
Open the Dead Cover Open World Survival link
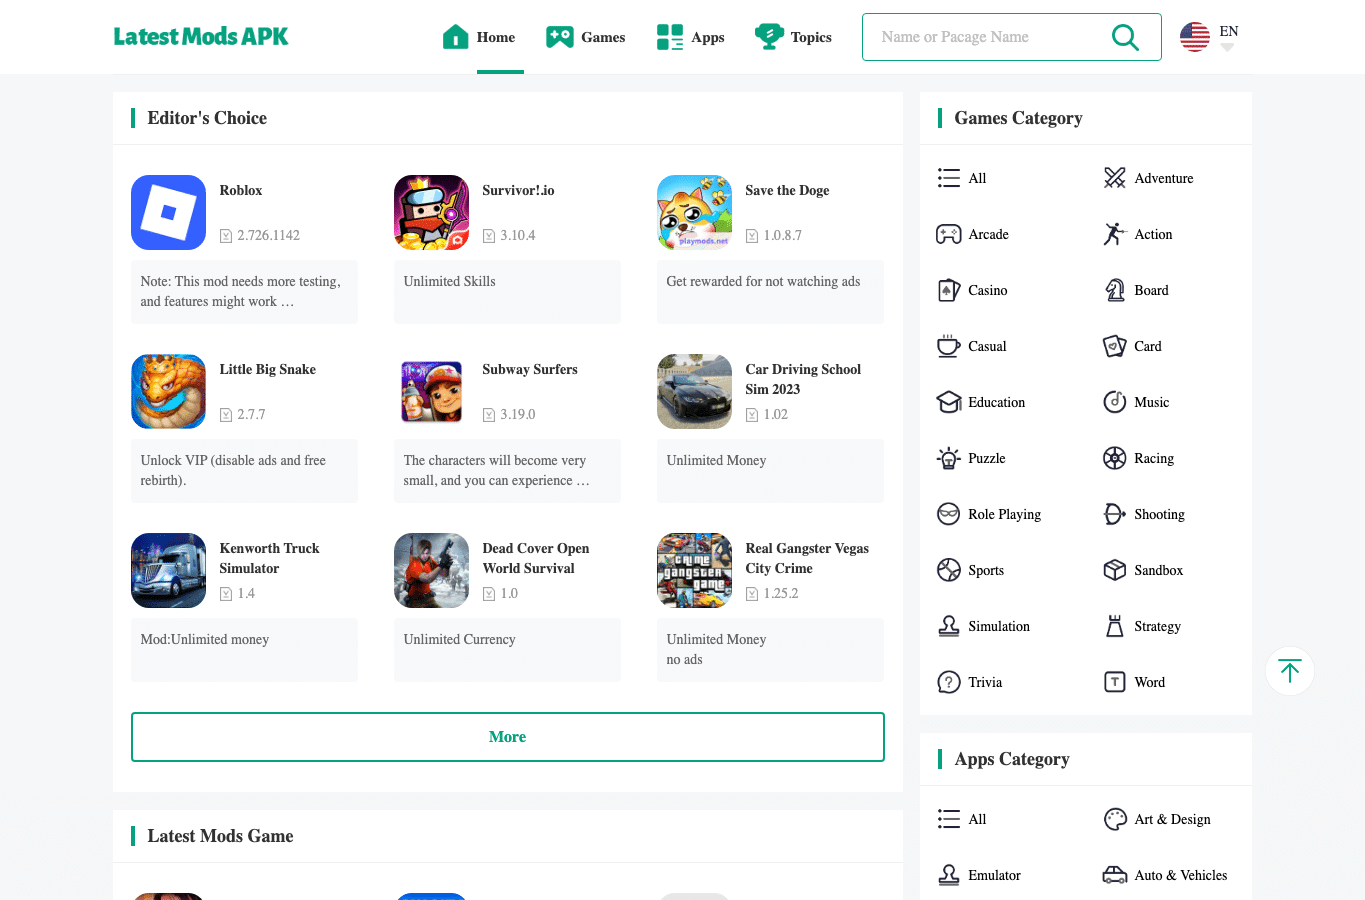click(535, 558)
